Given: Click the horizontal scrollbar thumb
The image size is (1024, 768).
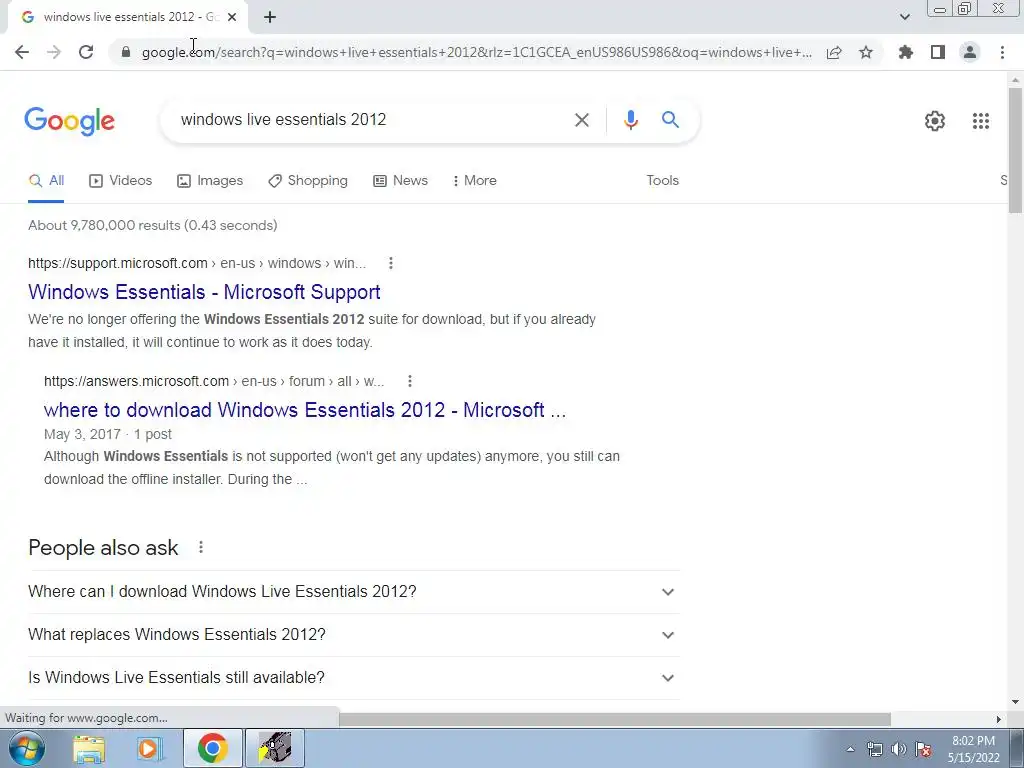Looking at the screenshot, I should pos(615,719).
